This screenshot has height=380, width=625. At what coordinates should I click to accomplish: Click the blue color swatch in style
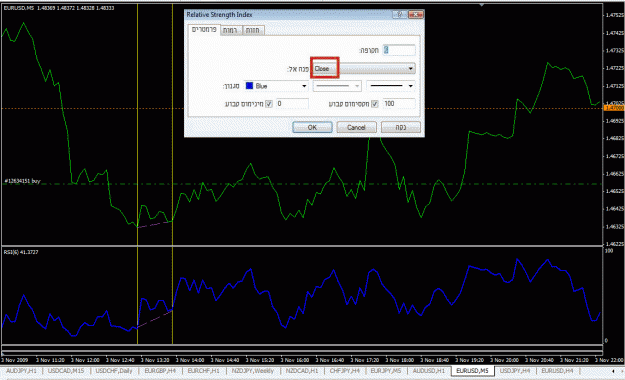250,86
